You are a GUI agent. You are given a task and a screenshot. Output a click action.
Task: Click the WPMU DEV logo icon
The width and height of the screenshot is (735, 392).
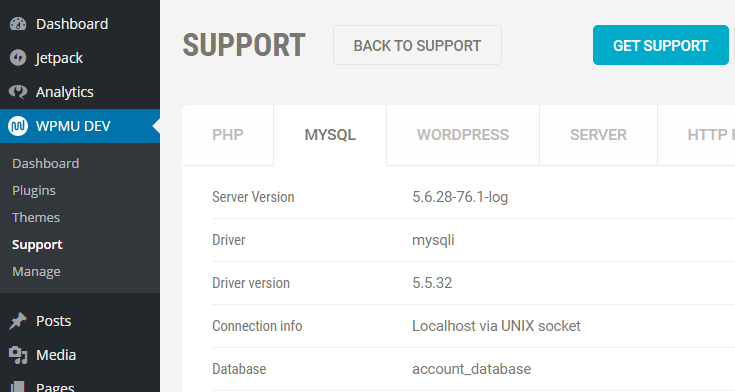click(18, 126)
